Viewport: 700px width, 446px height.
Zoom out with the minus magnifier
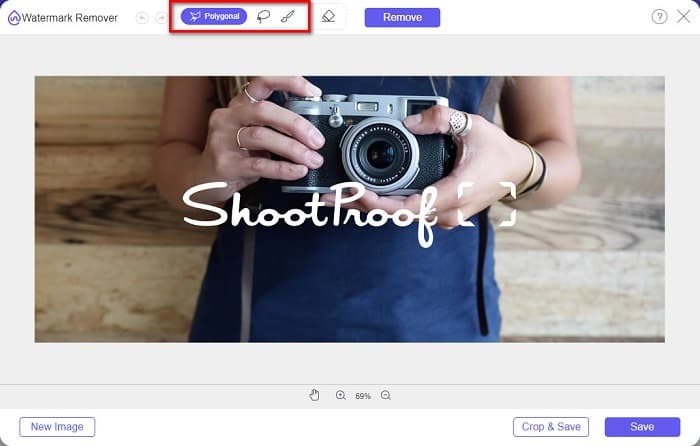pos(385,396)
